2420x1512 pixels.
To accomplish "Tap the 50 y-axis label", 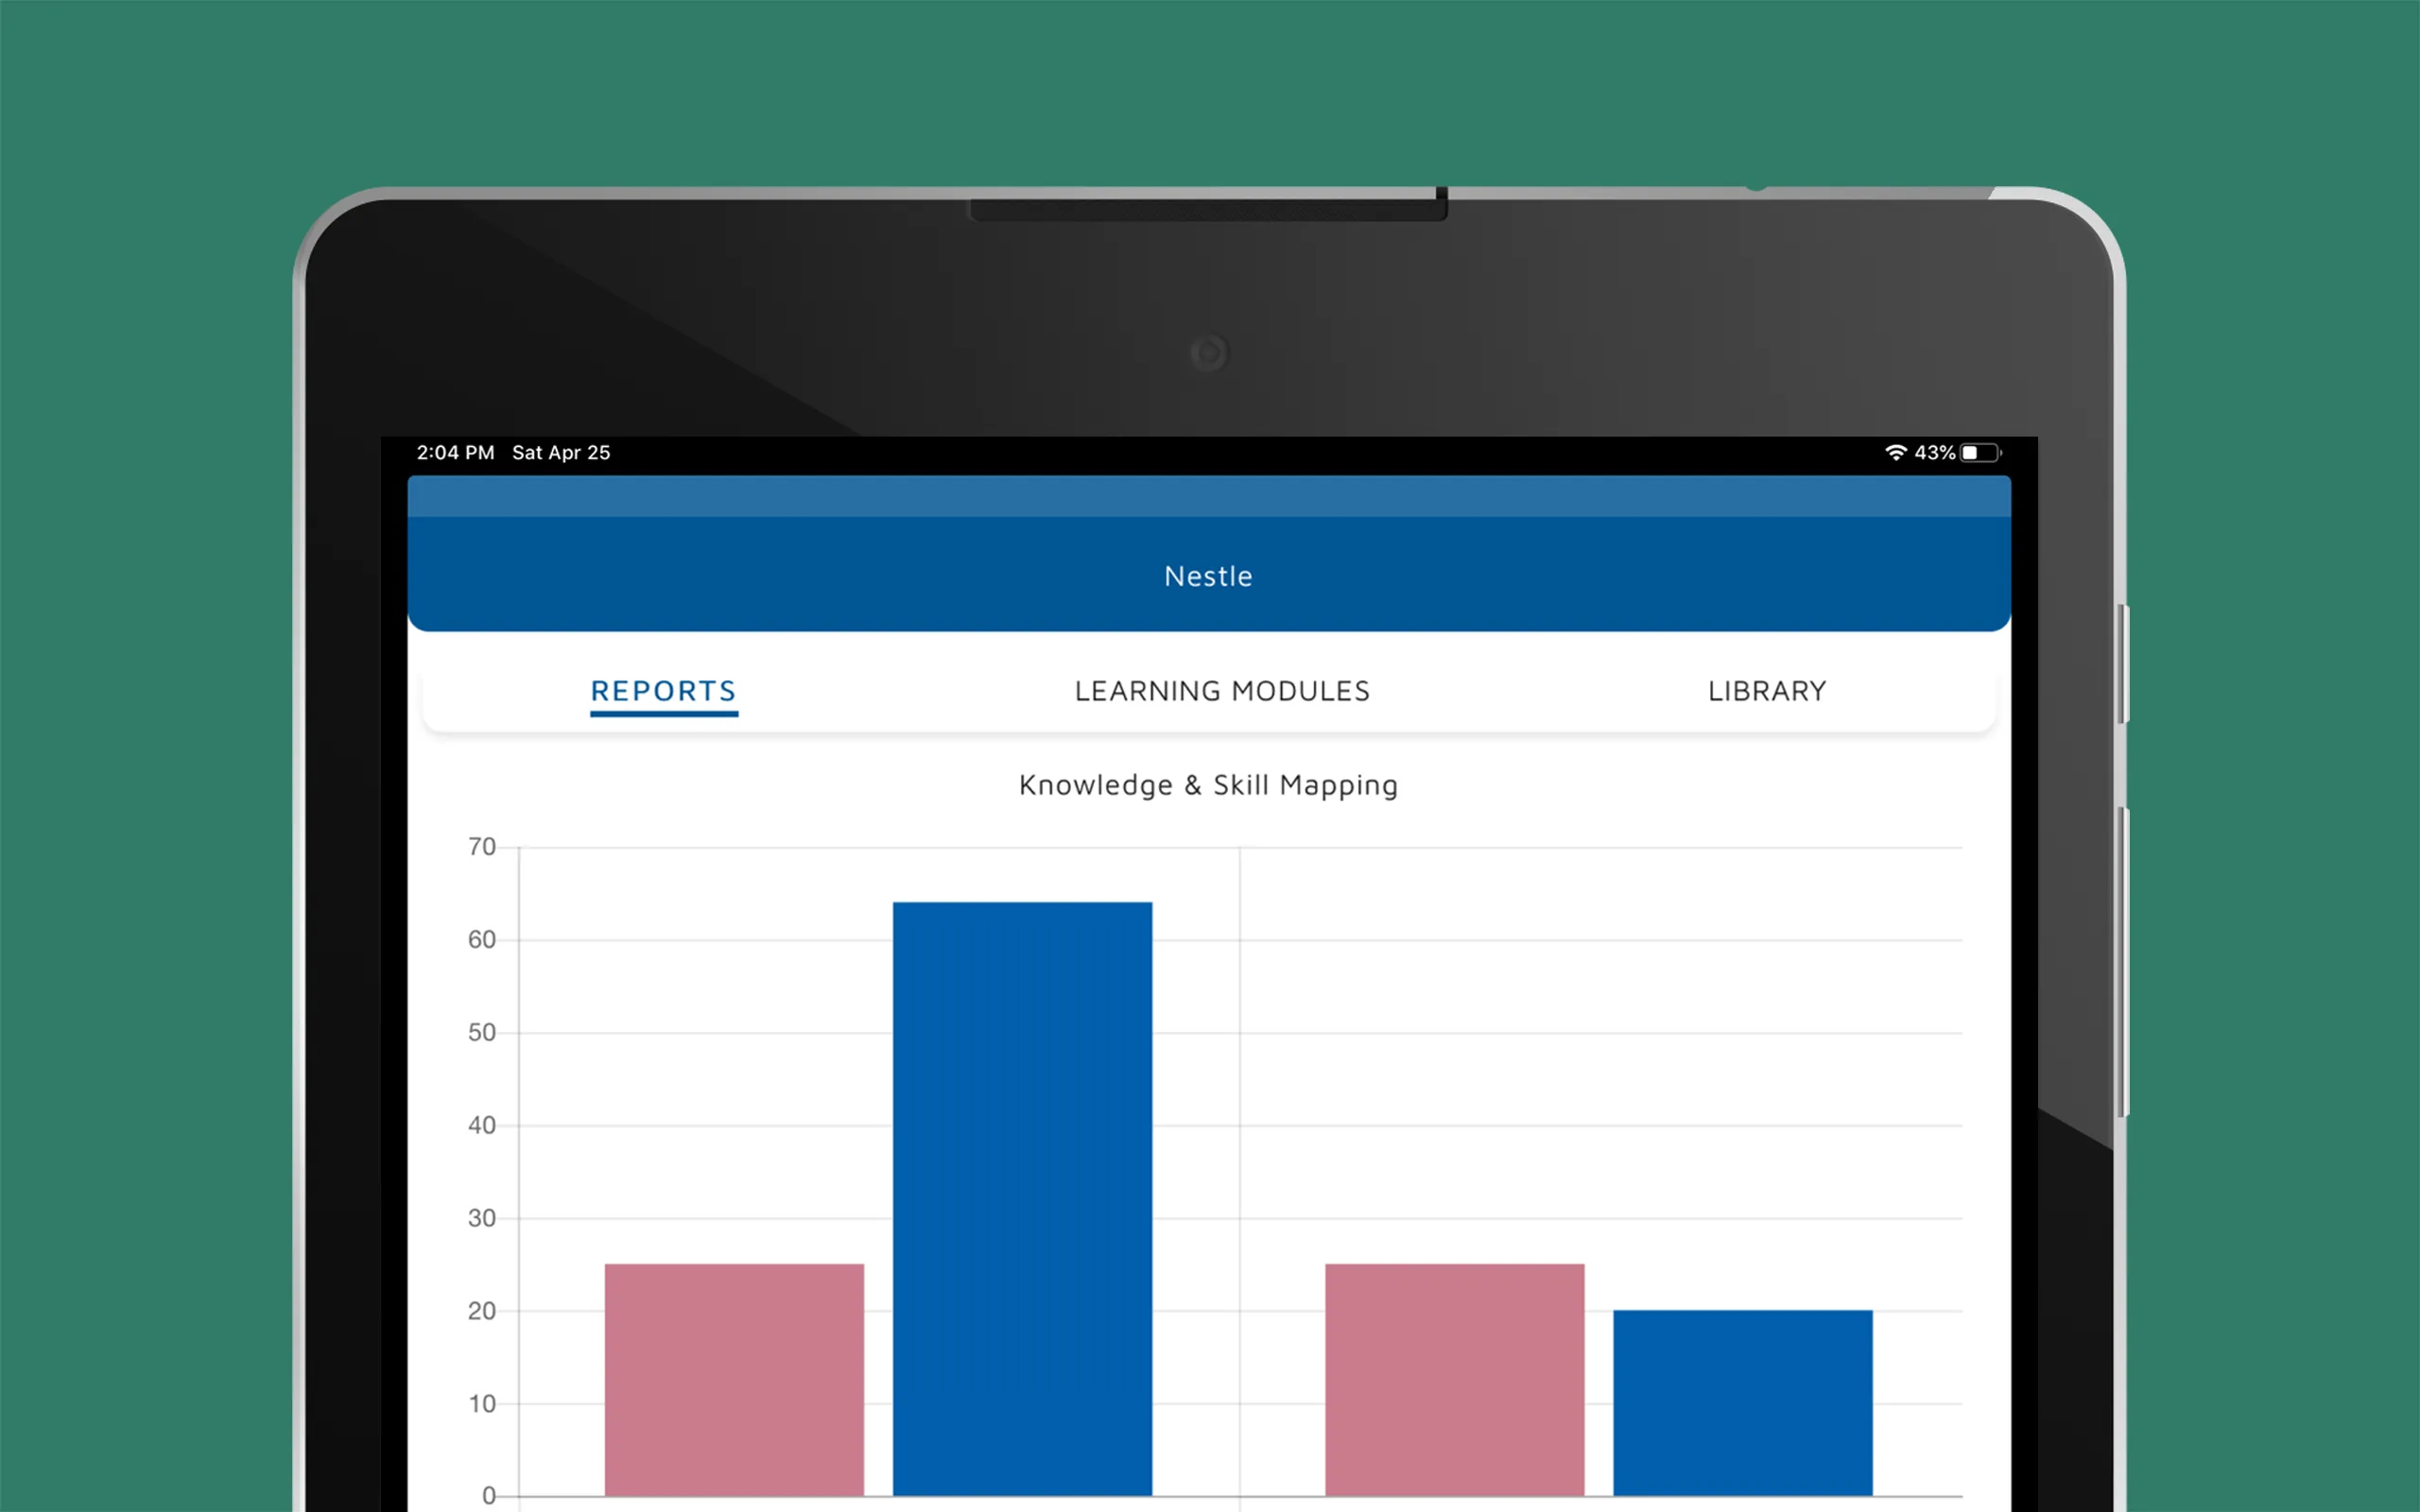I will pyautogui.click(x=482, y=1032).
